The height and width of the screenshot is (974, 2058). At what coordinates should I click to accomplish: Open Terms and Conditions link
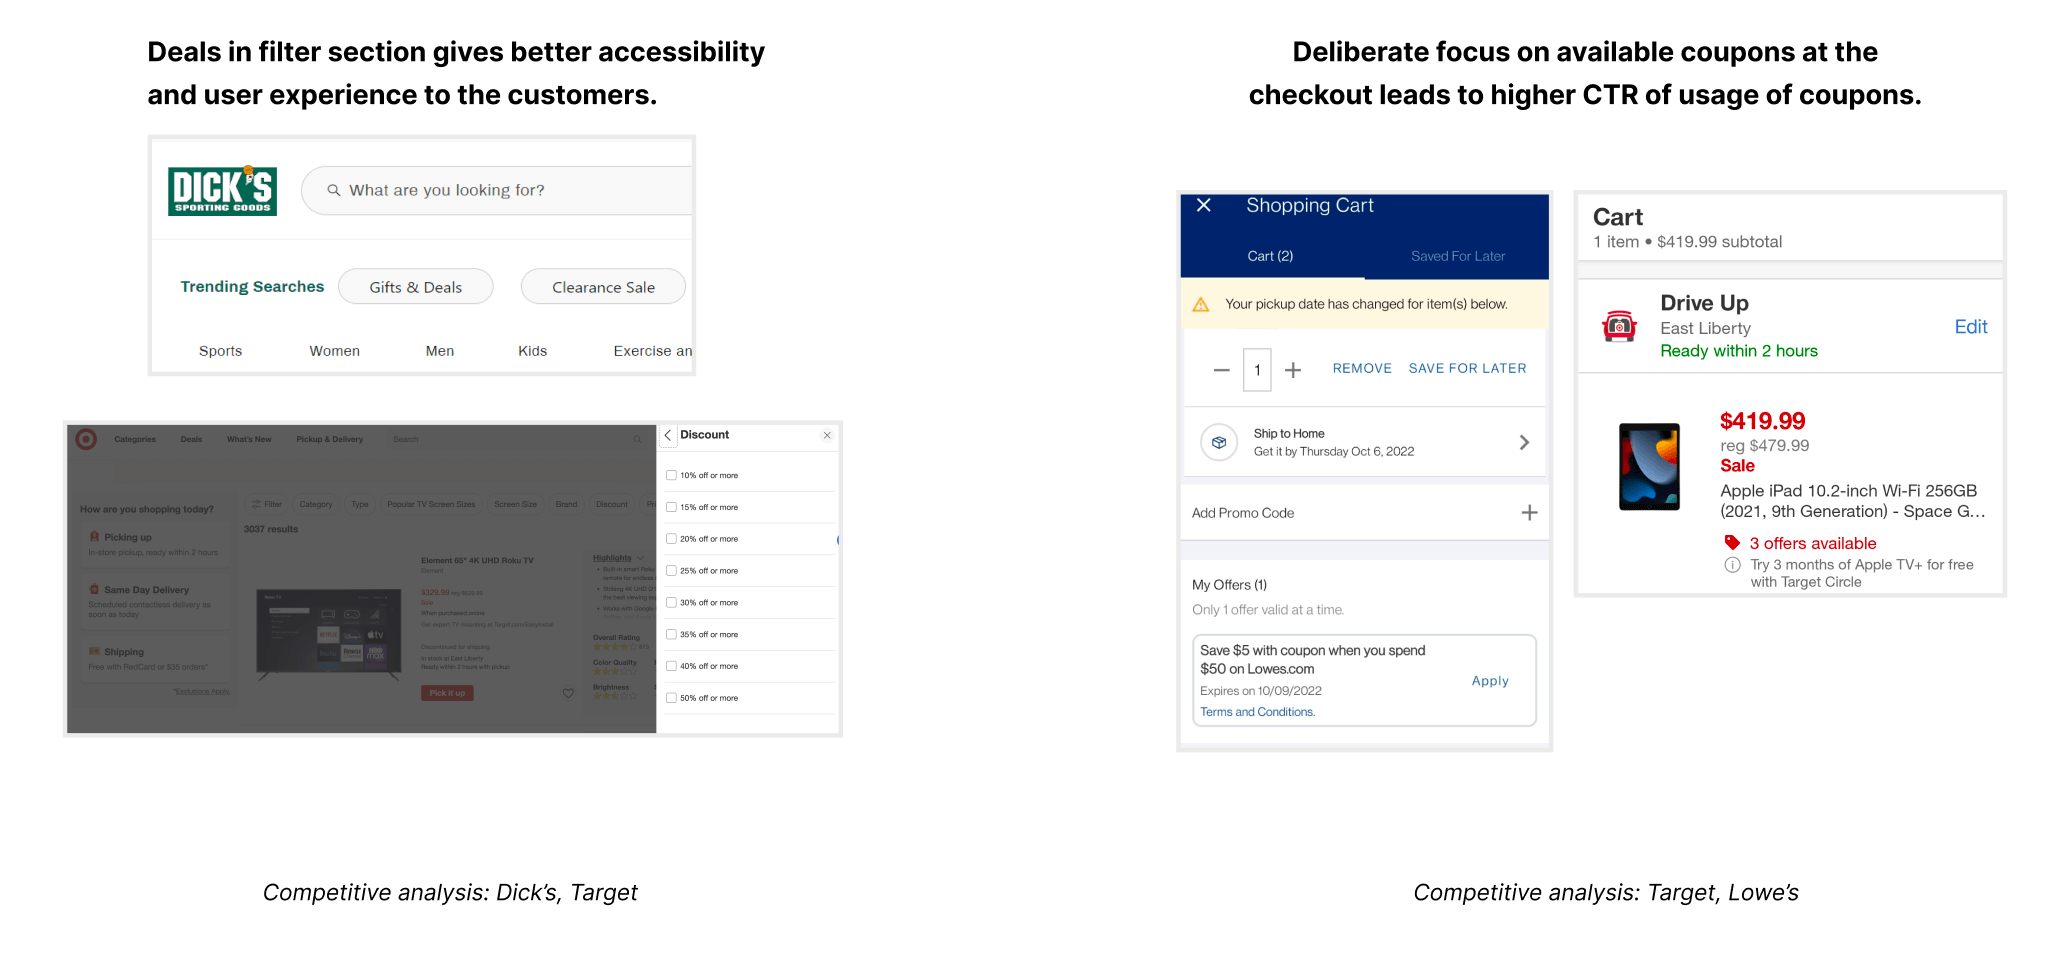pos(1257,712)
